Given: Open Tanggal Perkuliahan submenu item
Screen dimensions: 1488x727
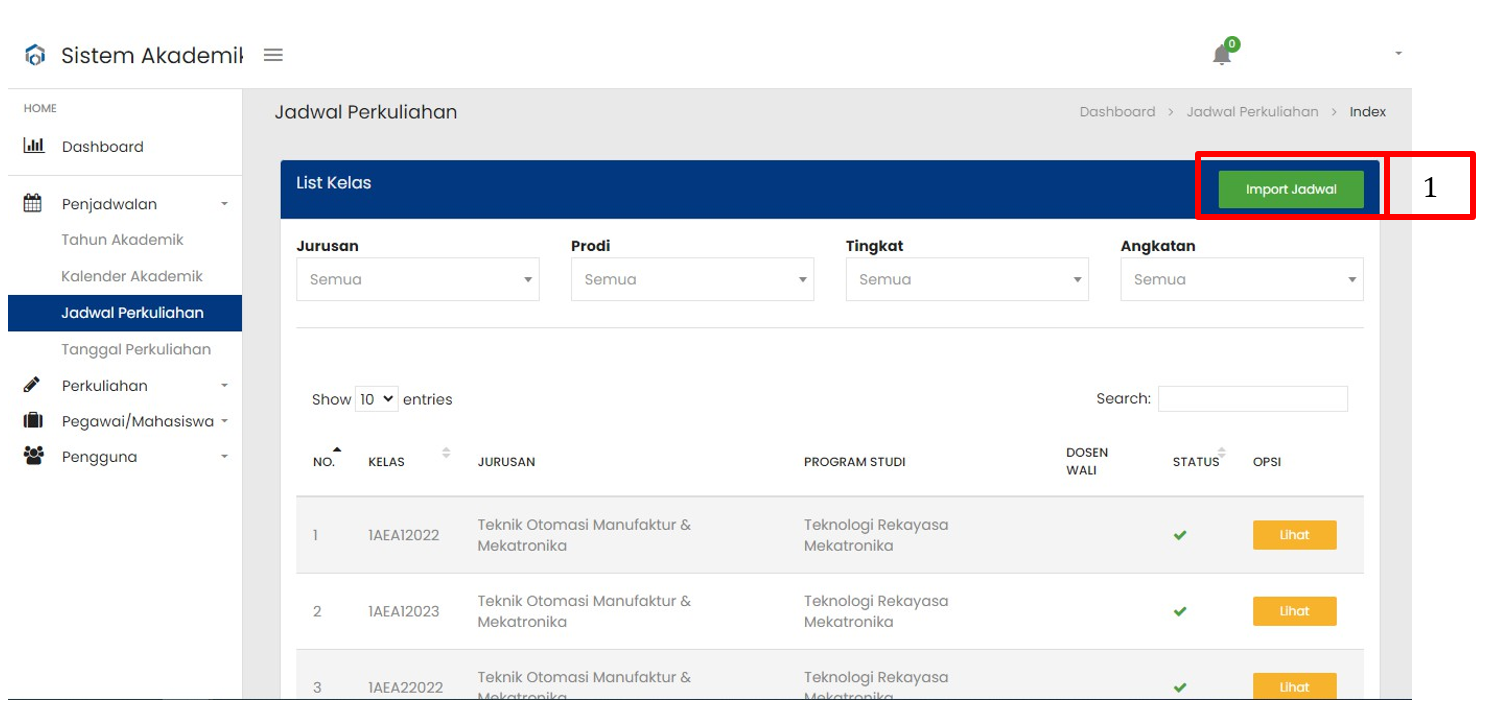Looking at the screenshot, I should (136, 349).
